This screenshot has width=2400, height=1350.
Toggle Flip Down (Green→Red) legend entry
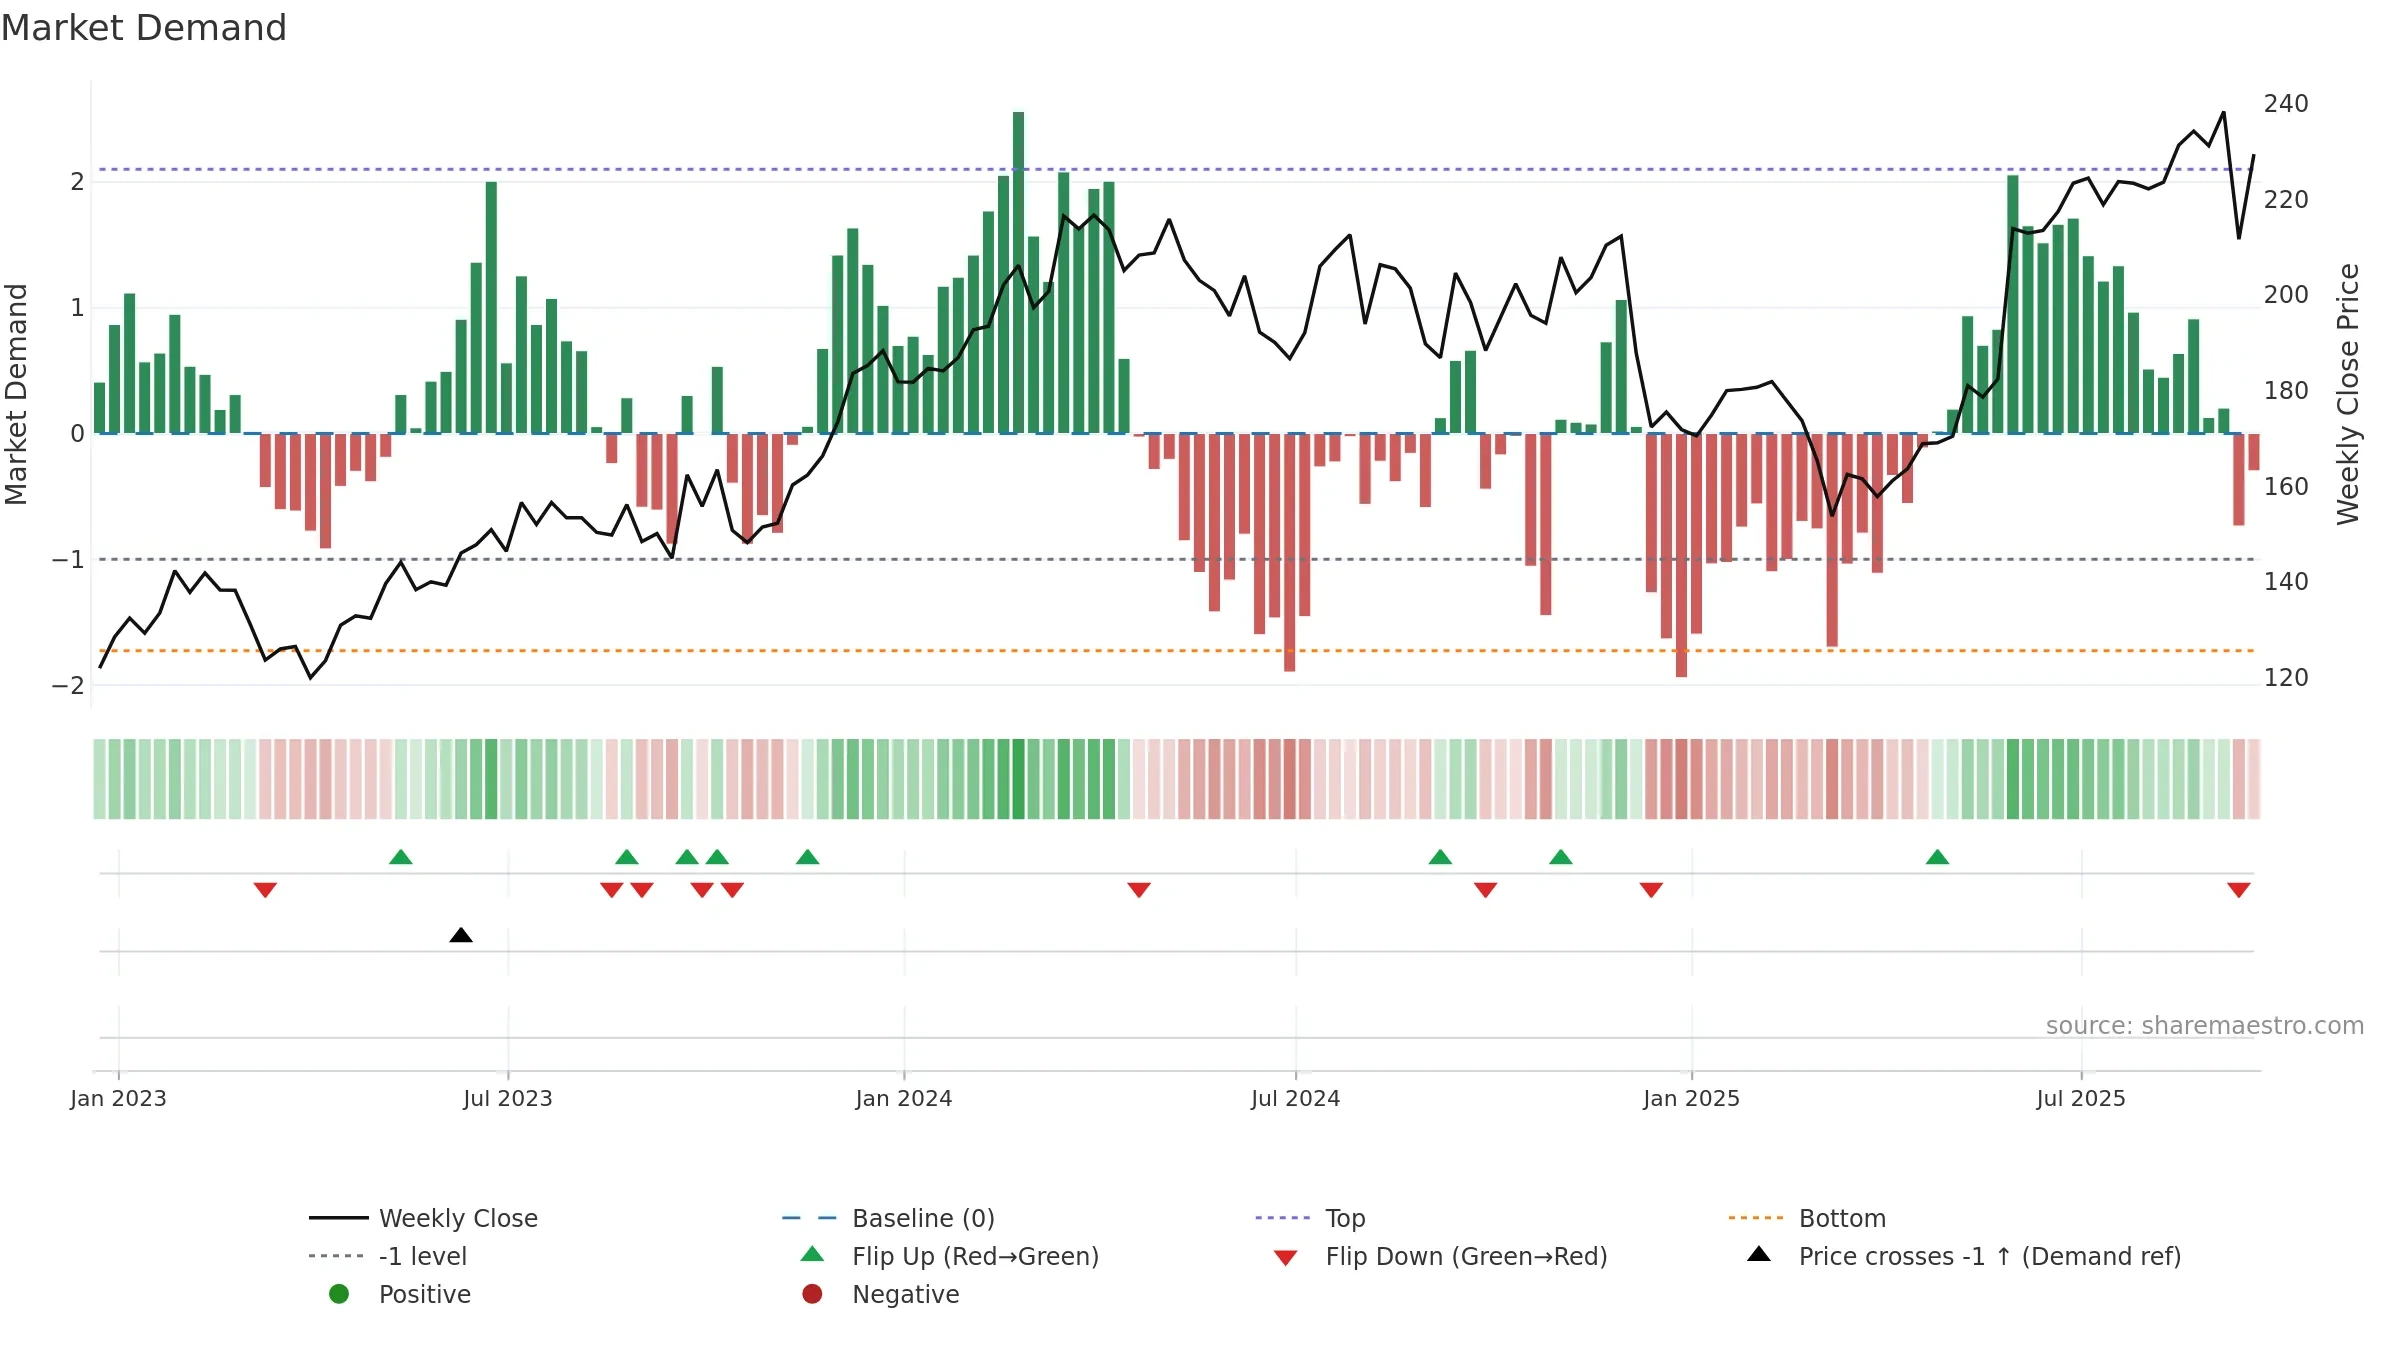1441,1256
